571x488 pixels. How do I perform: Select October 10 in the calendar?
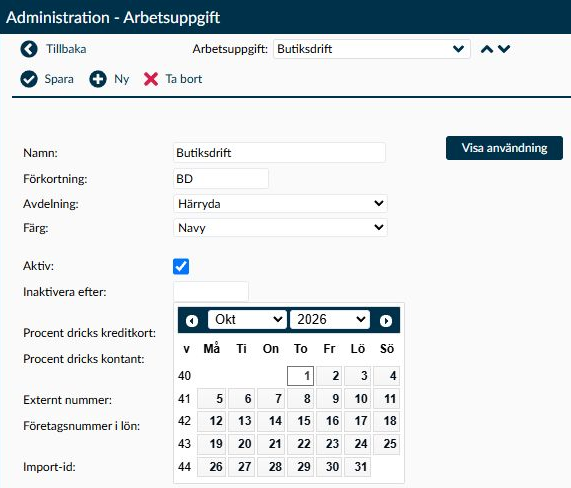[x=358, y=399]
